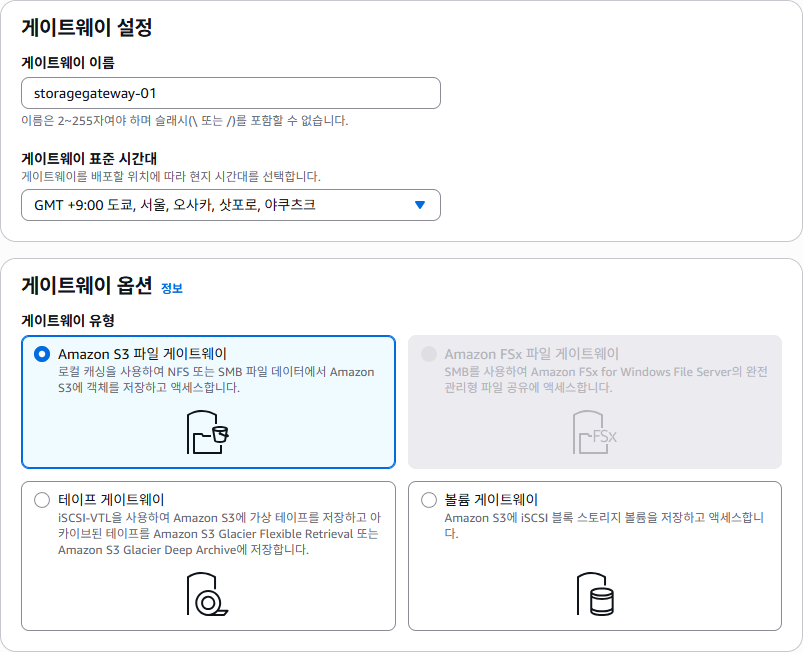Click the 볼륨 게이트웨이 title label

click(491, 500)
